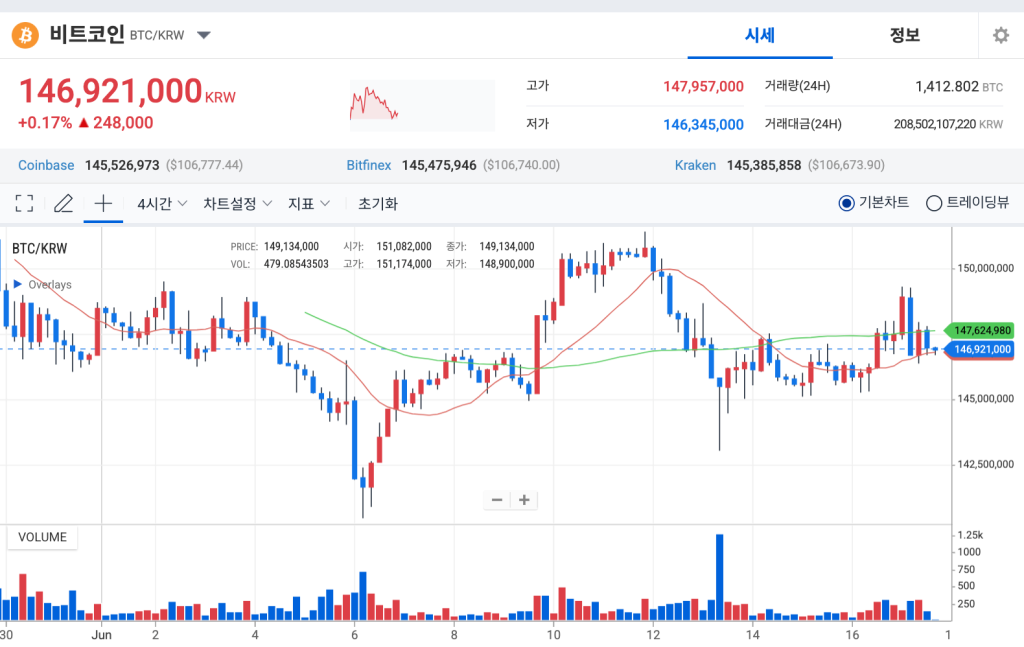This screenshot has width=1024, height=647.
Task: Click the 150,000,000 price axis label
Action: (985, 268)
